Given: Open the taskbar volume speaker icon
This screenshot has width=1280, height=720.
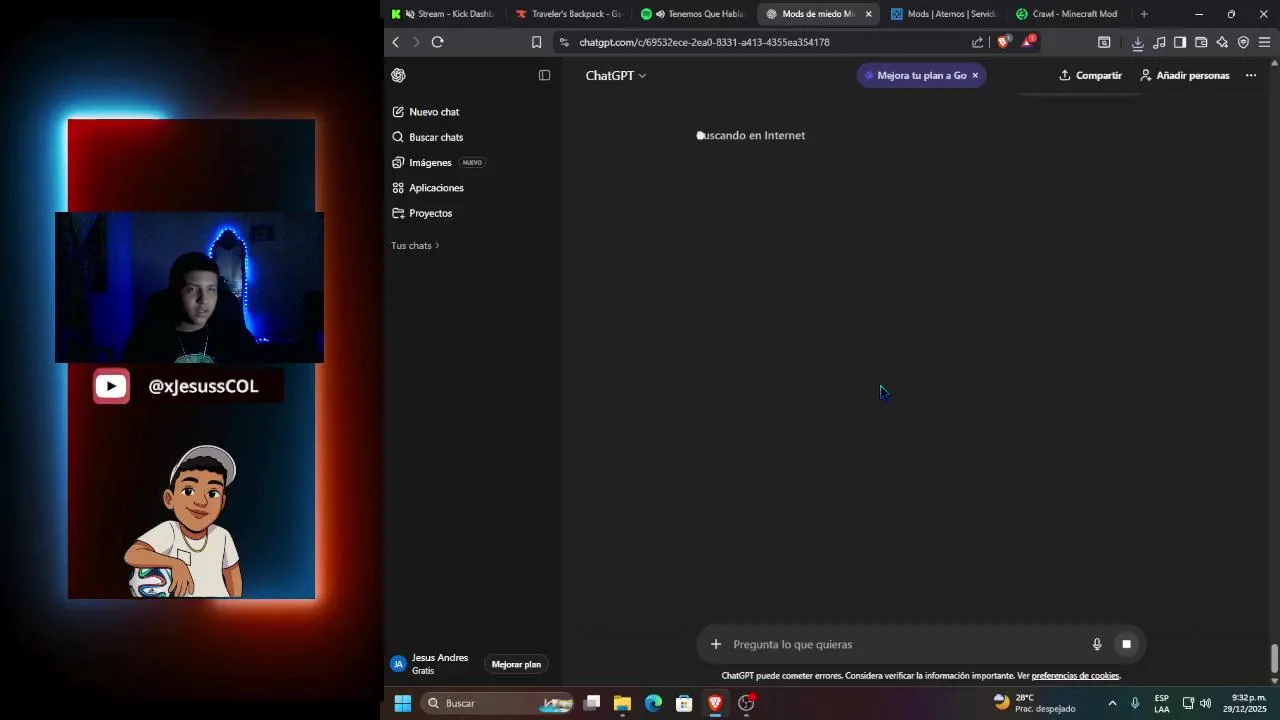Looking at the screenshot, I should click(x=1205, y=703).
